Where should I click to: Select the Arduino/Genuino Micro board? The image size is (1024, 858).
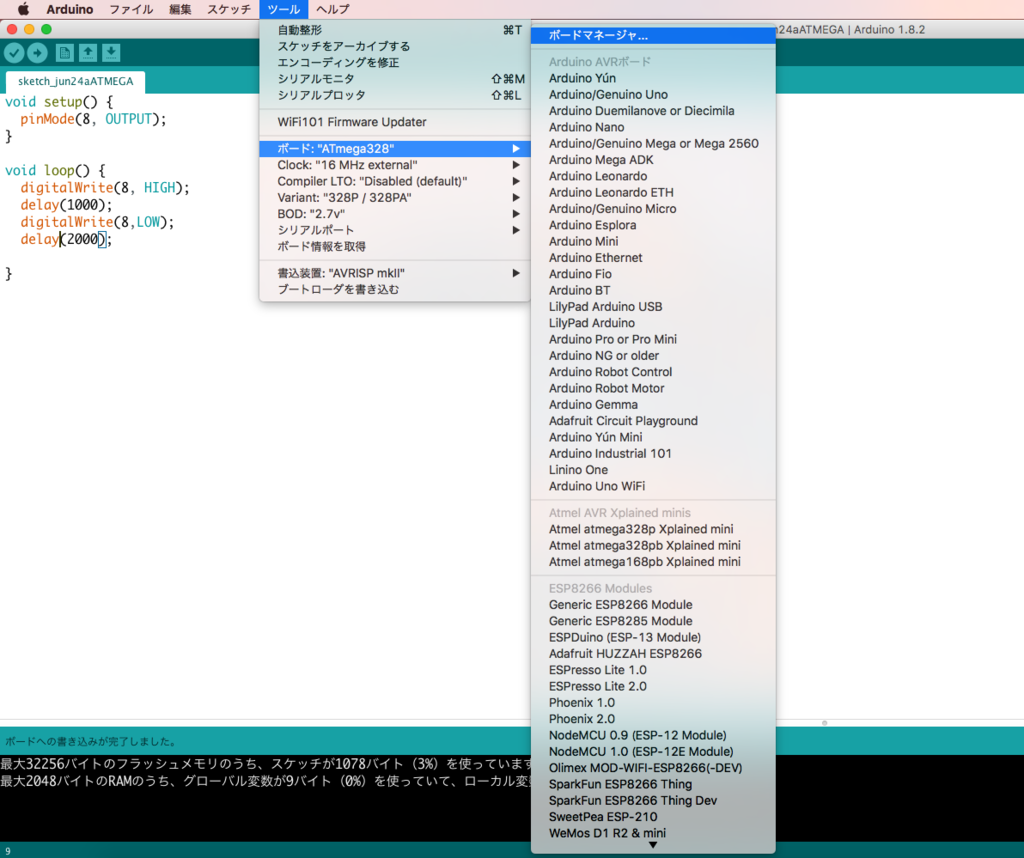pos(653,209)
